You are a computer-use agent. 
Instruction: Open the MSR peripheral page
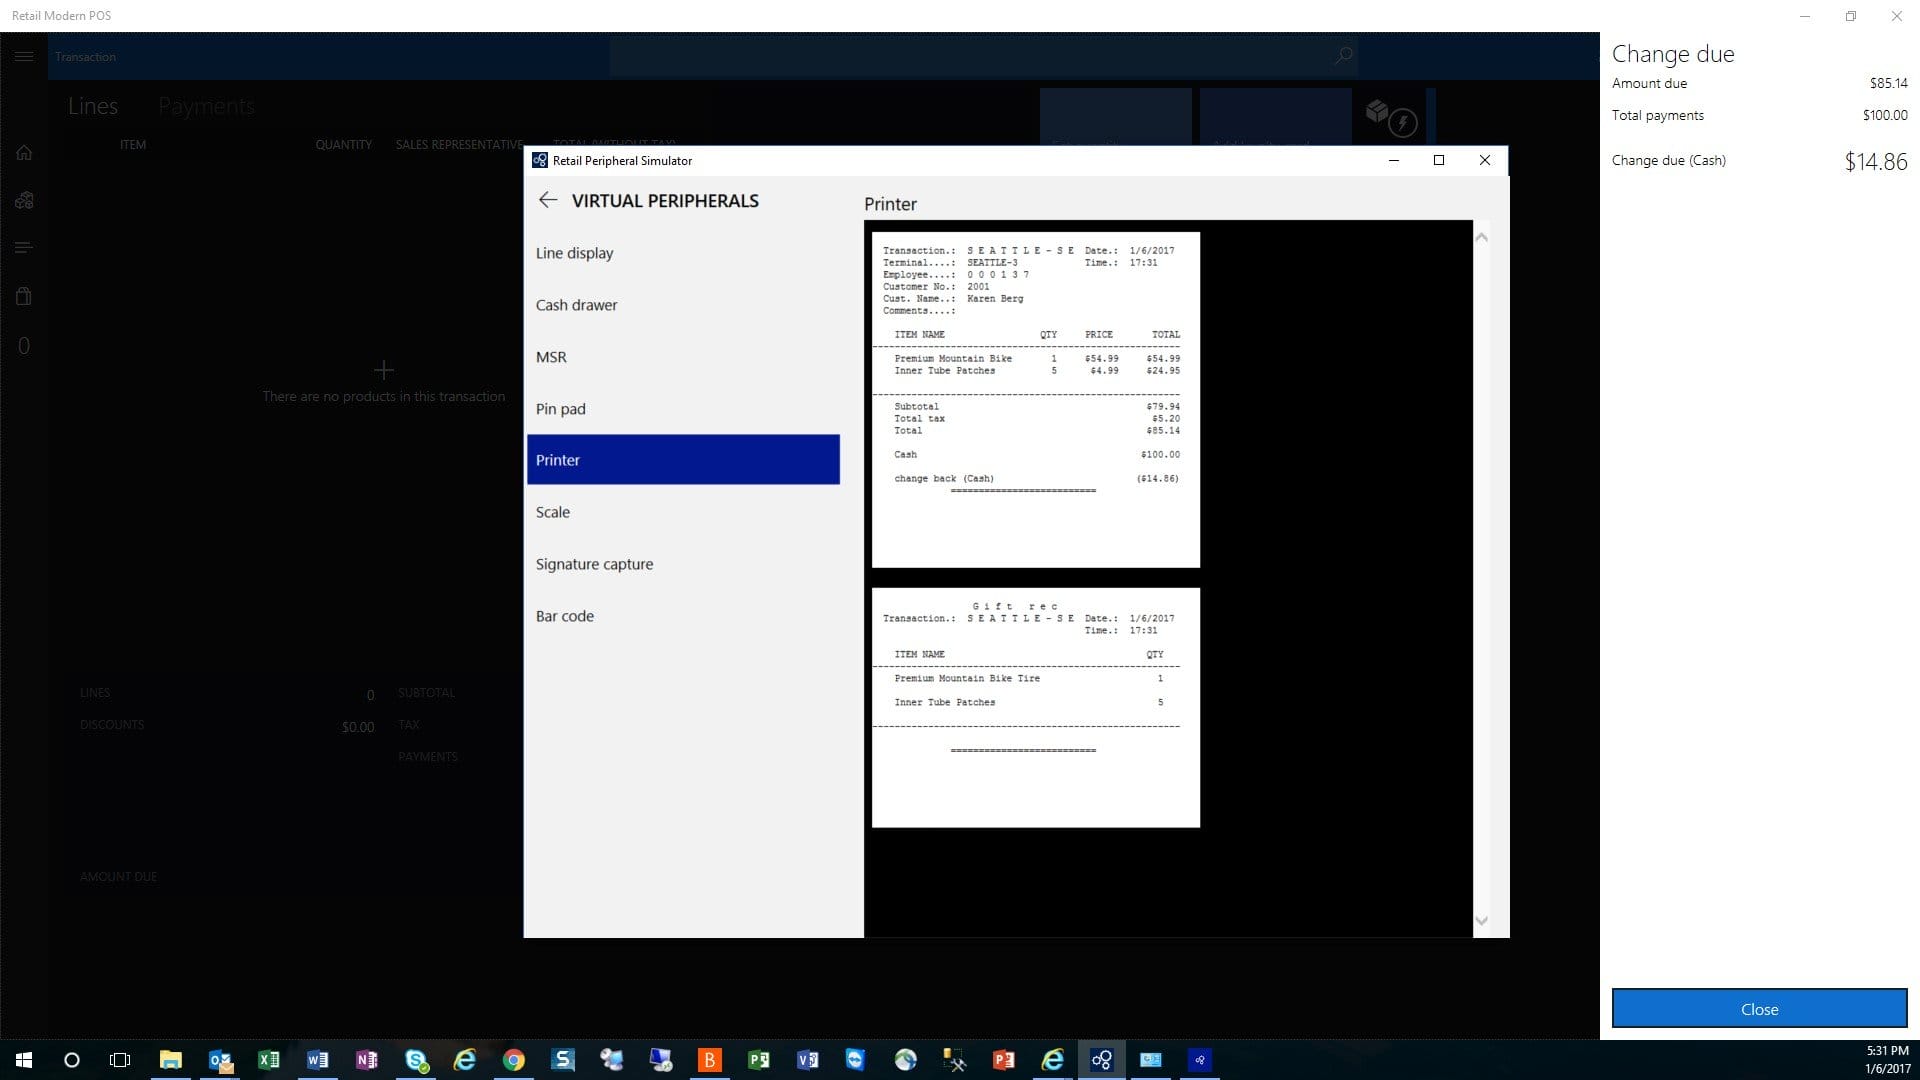[x=551, y=357]
